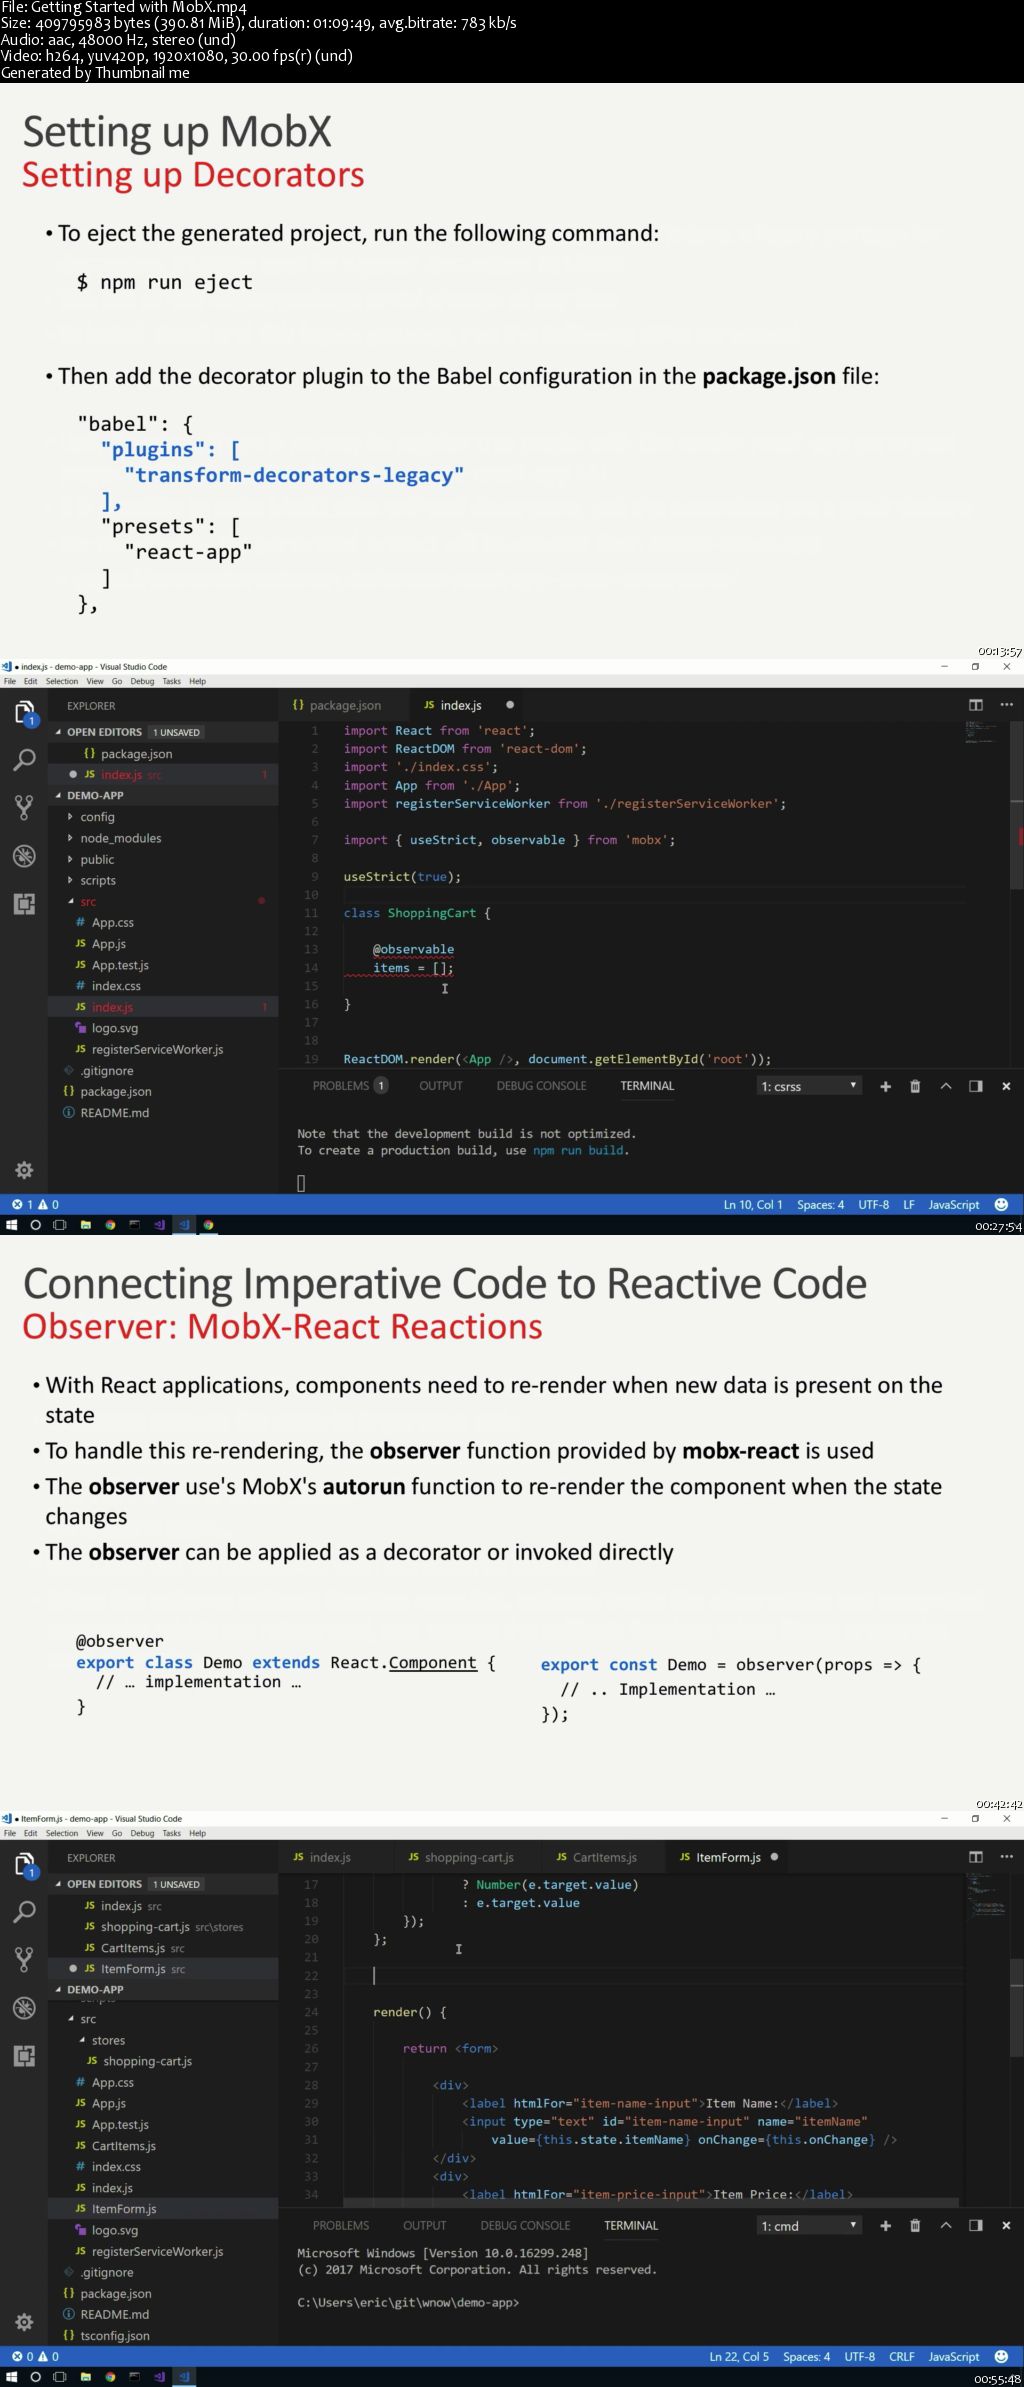Open editor More Actions in index.js window

tap(1006, 705)
